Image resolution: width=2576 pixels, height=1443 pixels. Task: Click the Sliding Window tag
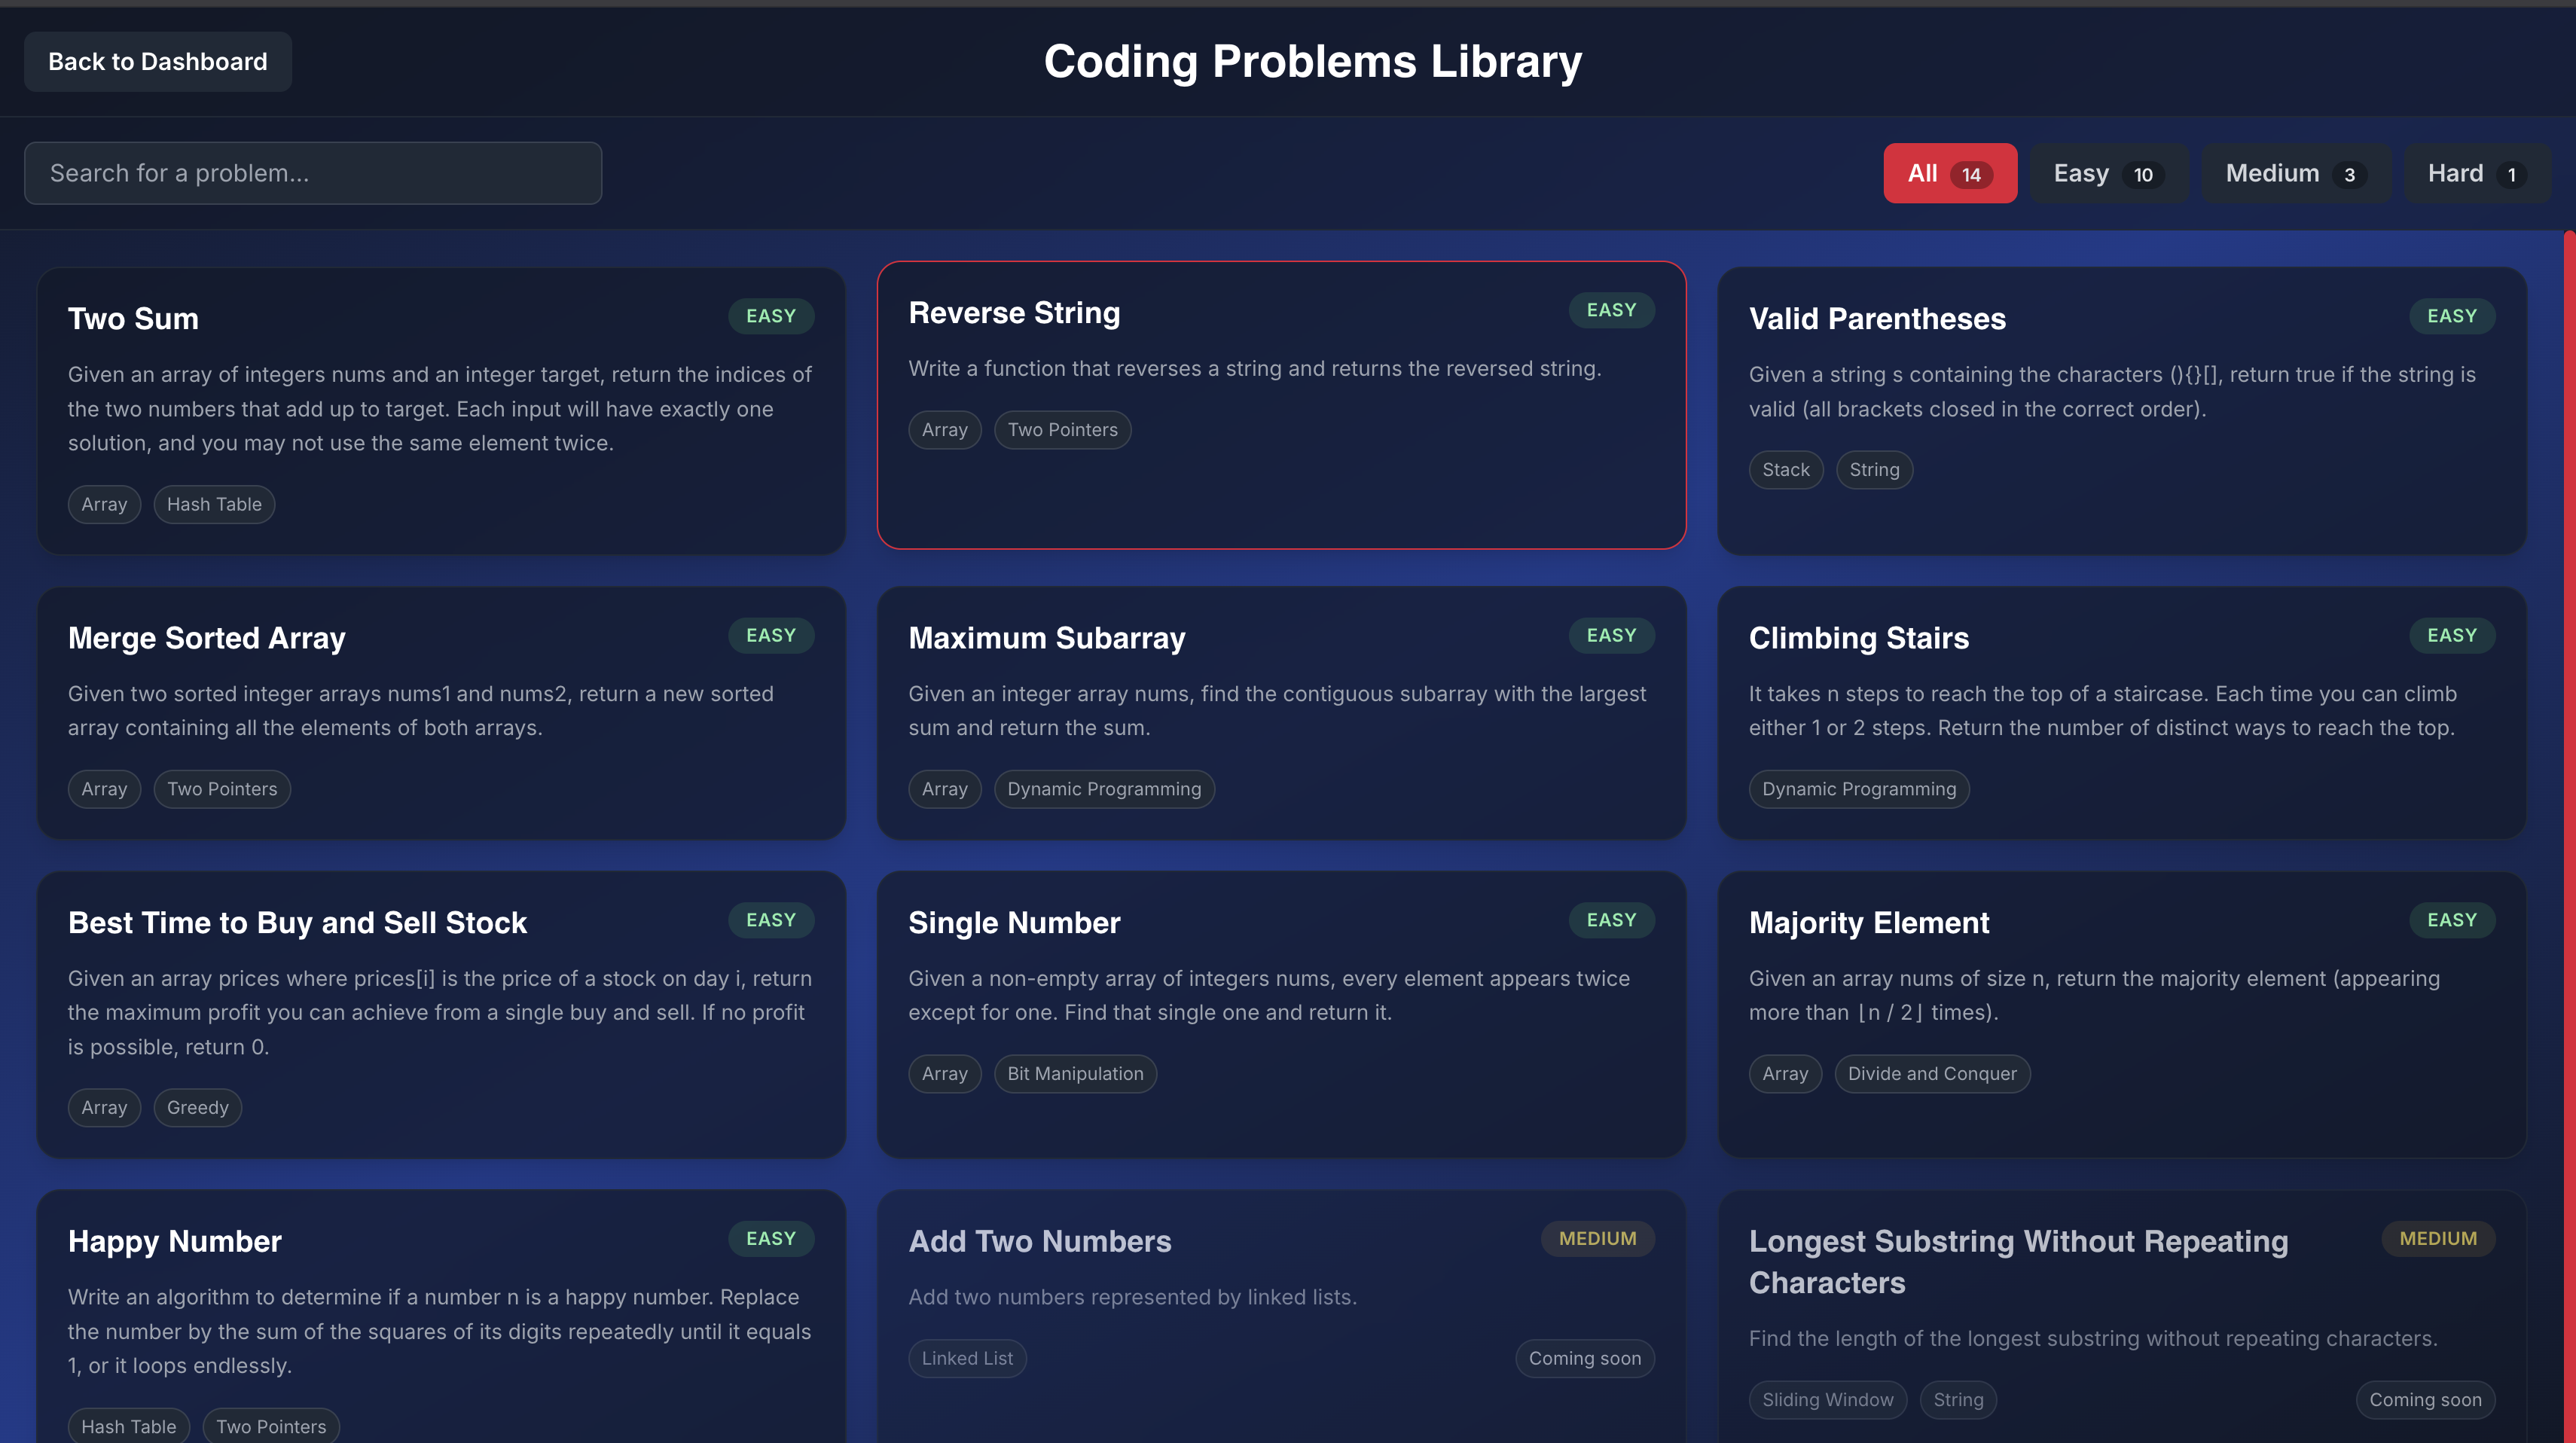[1826, 1399]
